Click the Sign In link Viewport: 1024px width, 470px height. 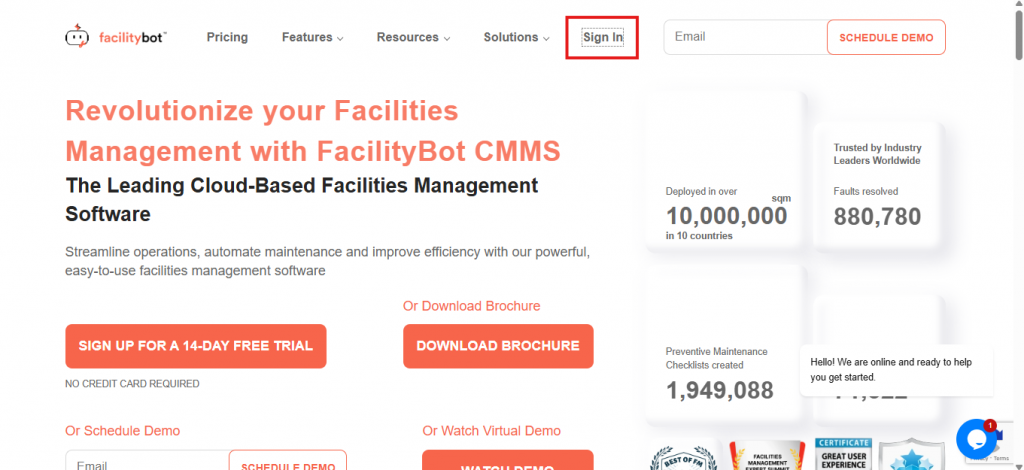tap(603, 37)
